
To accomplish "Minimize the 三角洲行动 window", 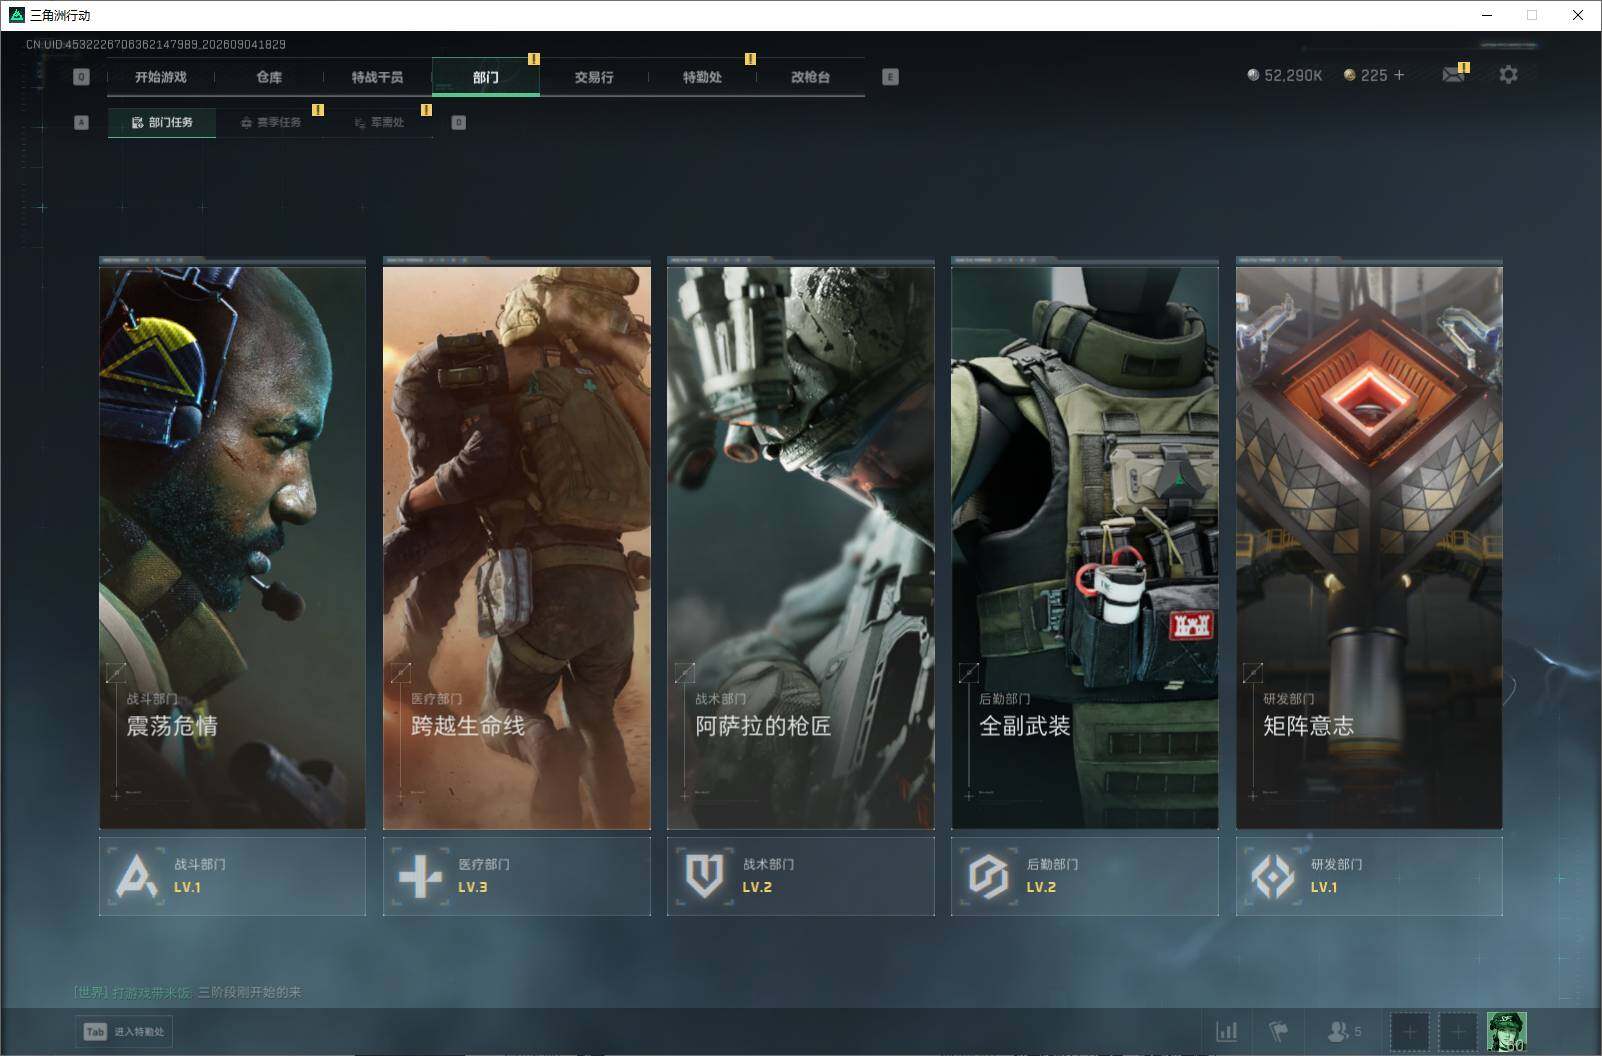I will pos(1486,15).
